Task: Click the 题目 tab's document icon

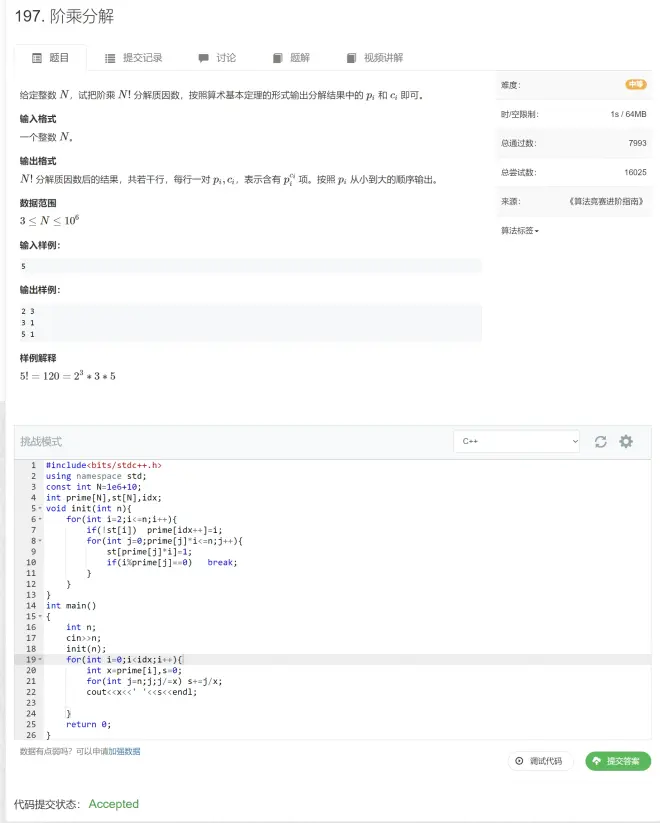Action: 37,58
